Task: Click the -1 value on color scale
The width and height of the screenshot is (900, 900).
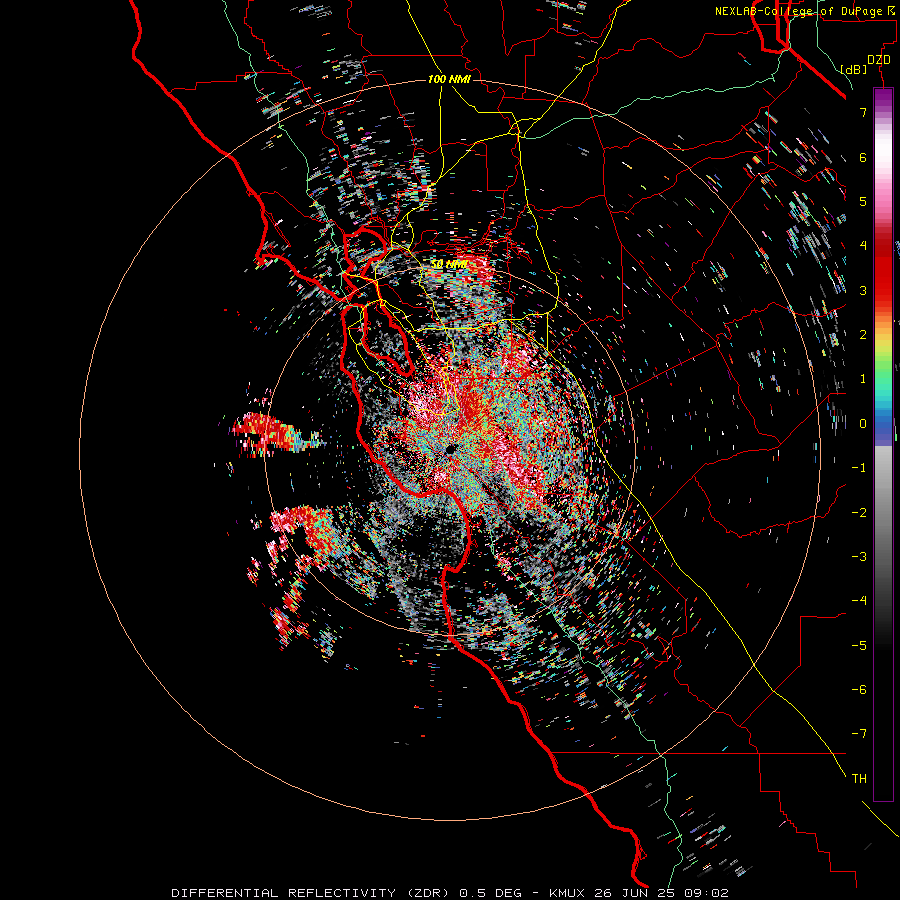Action: [x=859, y=468]
